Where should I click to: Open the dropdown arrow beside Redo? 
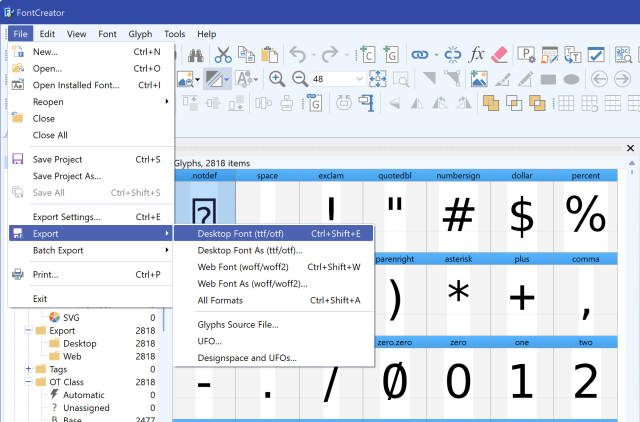coord(346,55)
